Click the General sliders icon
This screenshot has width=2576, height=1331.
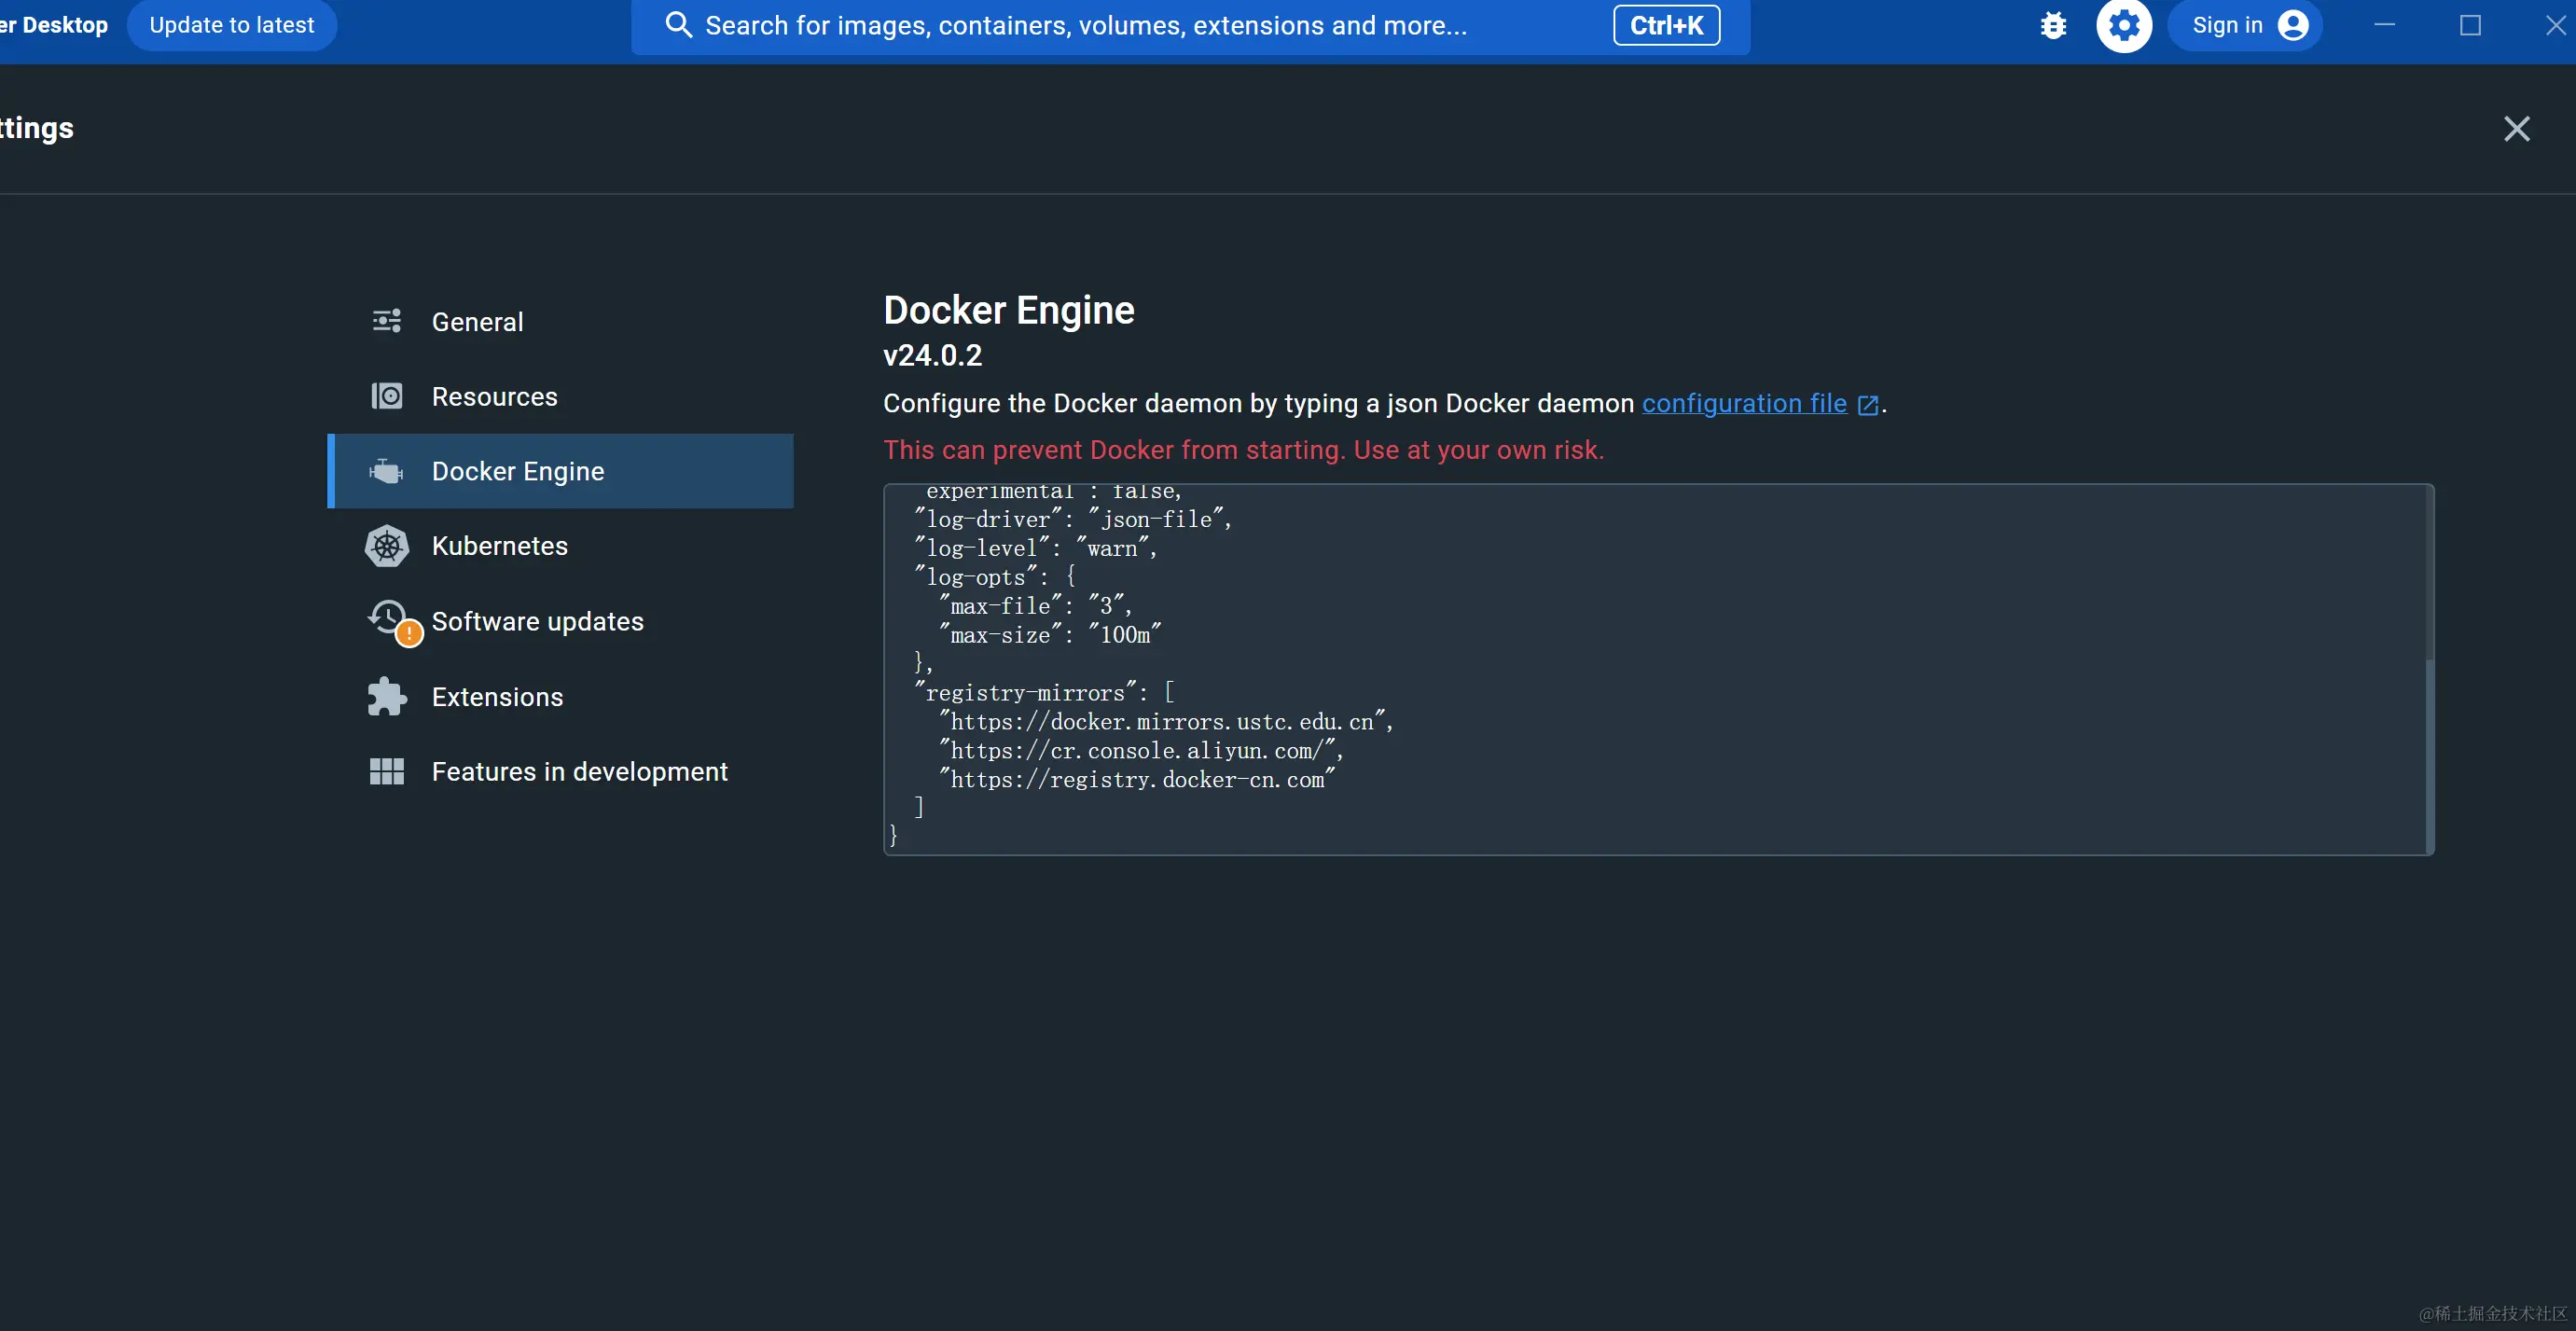[386, 321]
